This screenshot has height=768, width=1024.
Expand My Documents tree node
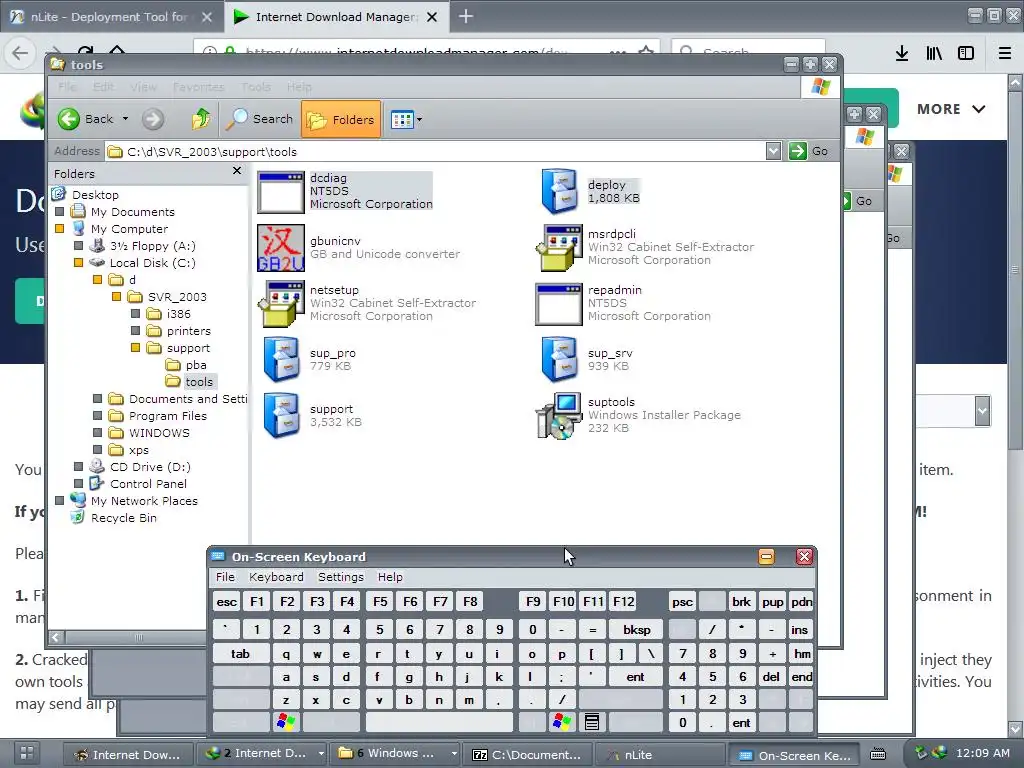click(60, 212)
